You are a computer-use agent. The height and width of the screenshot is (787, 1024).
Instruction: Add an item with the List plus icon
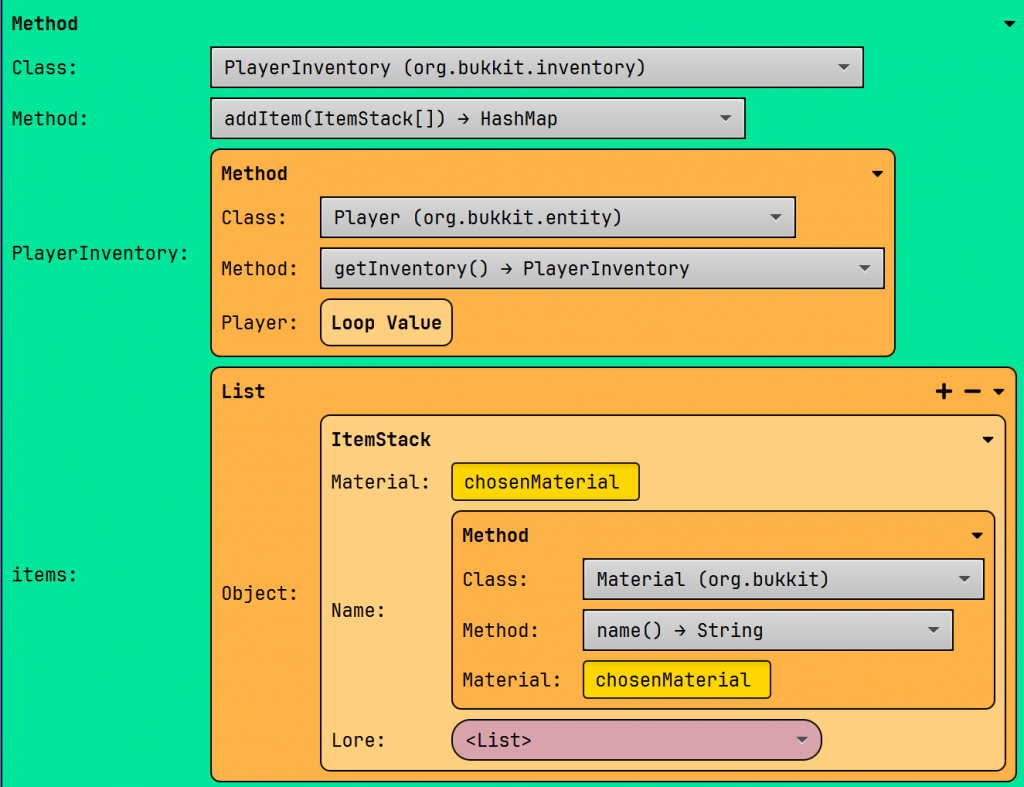pos(943,392)
